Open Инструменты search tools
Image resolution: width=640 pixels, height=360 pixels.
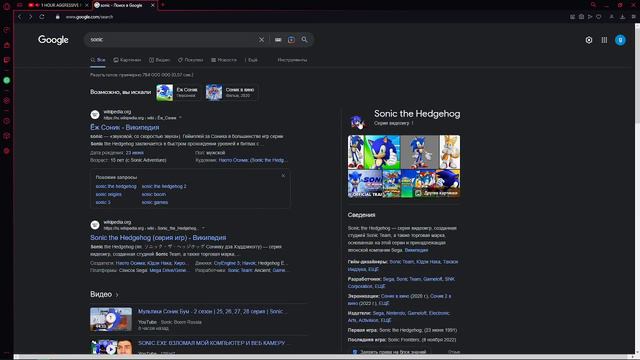(292, 60)
